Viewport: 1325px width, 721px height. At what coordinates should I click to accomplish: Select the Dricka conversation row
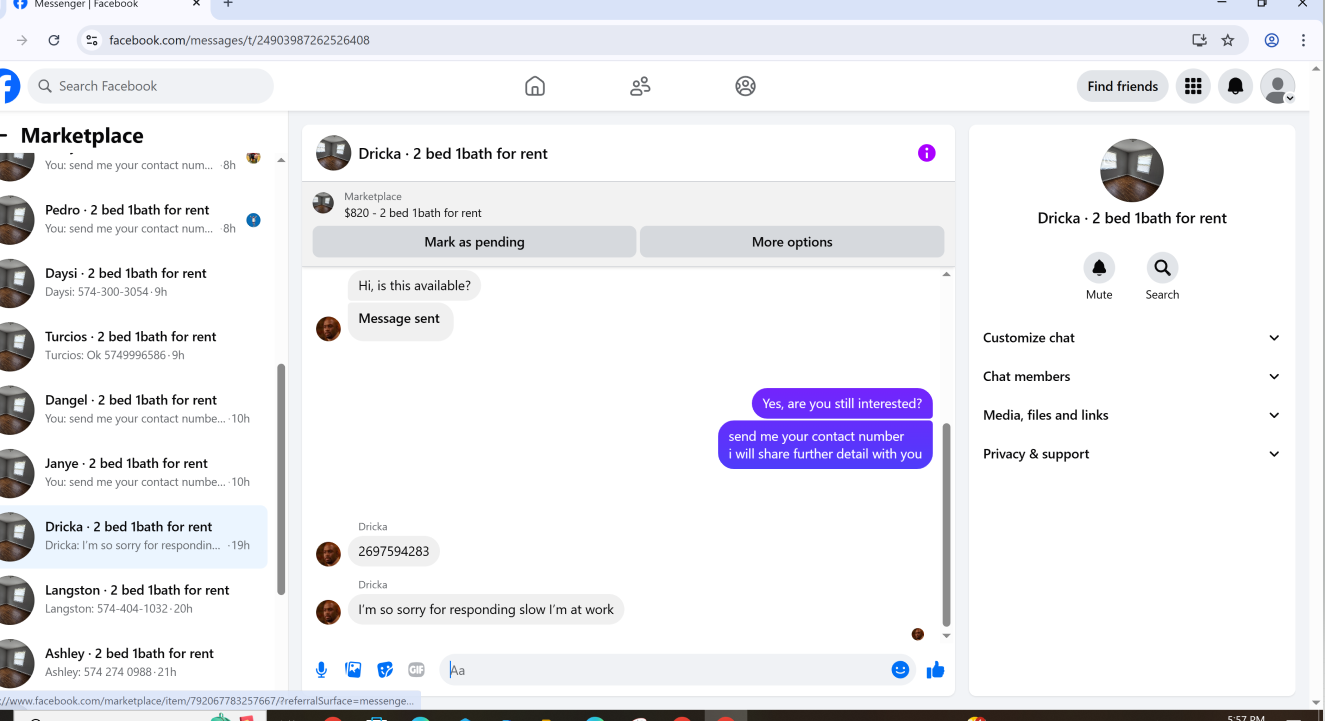point(134,536)
